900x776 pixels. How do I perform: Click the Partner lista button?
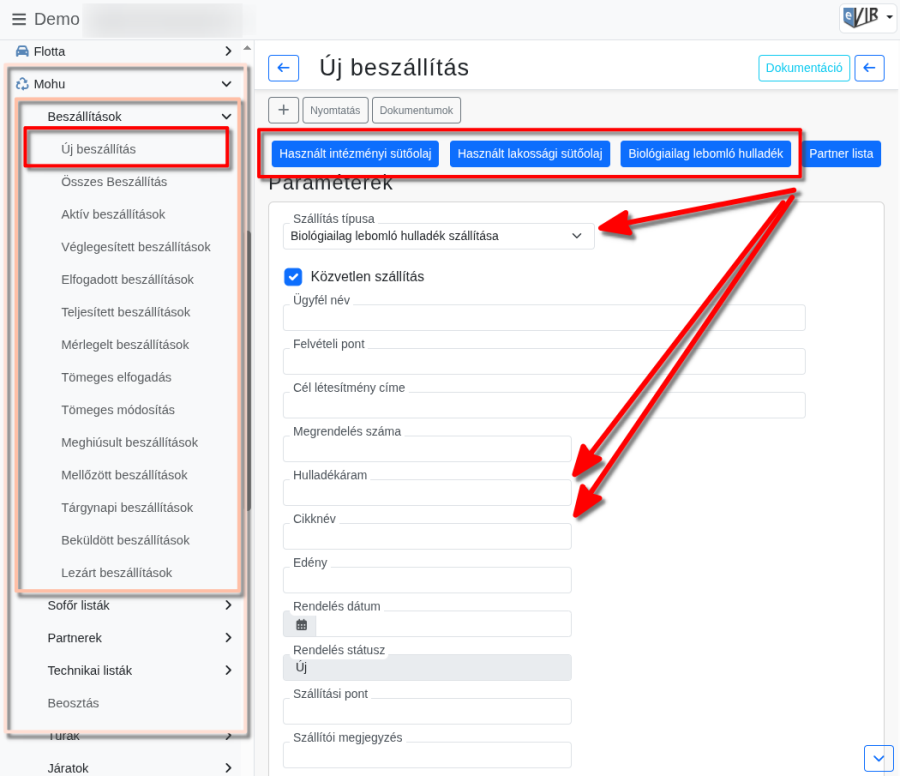(x=841, y=154)
